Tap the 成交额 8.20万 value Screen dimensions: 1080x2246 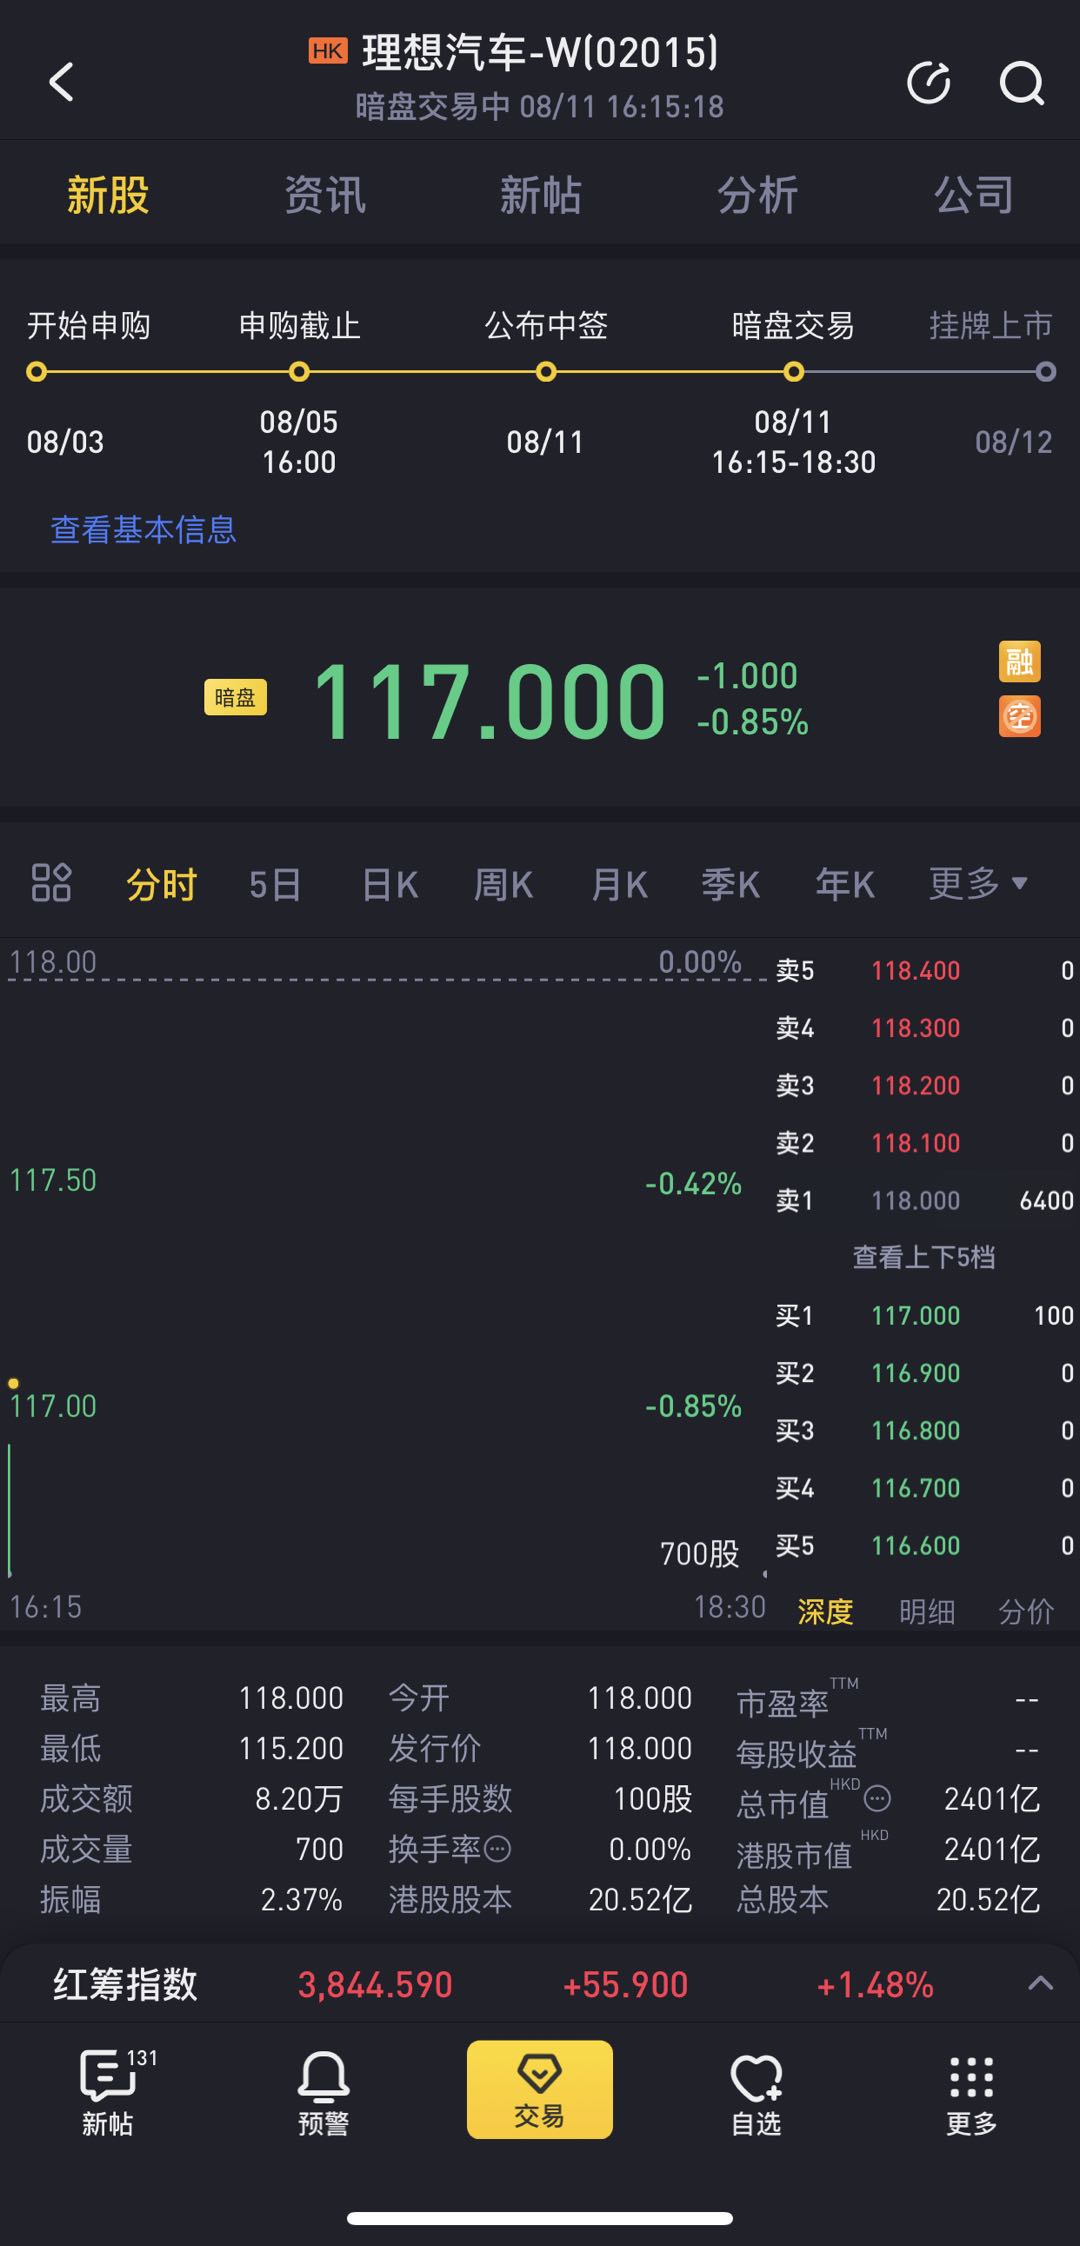[299, 1798]
